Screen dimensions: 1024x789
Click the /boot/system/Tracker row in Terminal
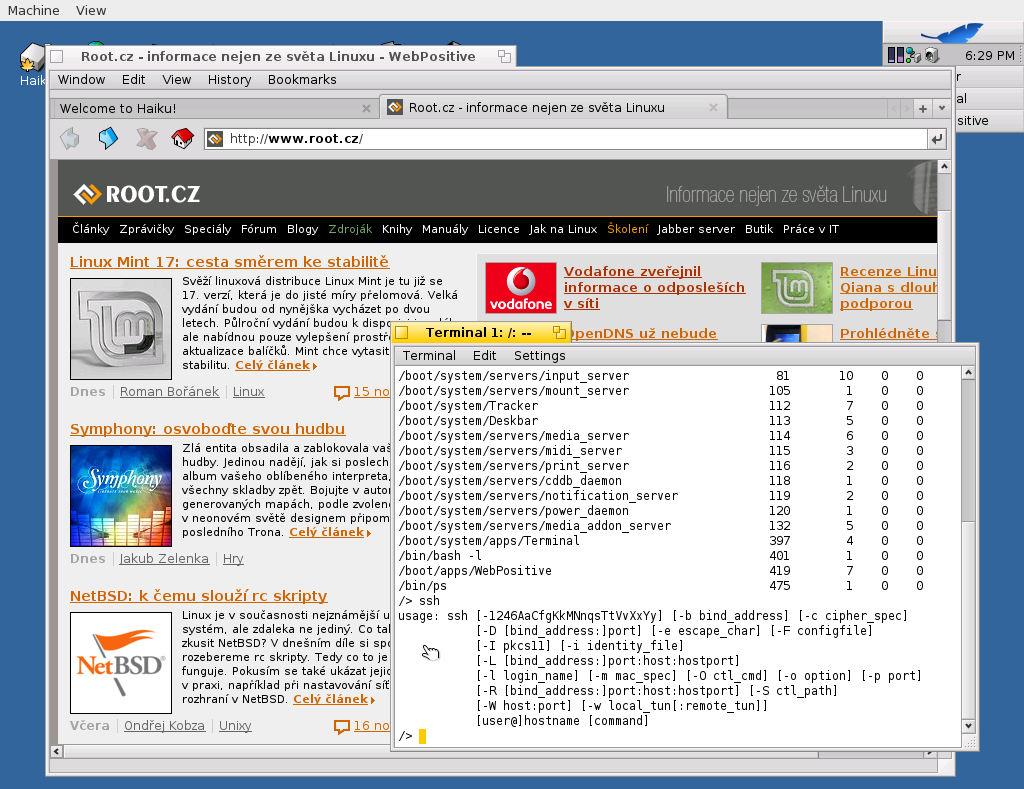pyautogui.click(x=660, y=406)
